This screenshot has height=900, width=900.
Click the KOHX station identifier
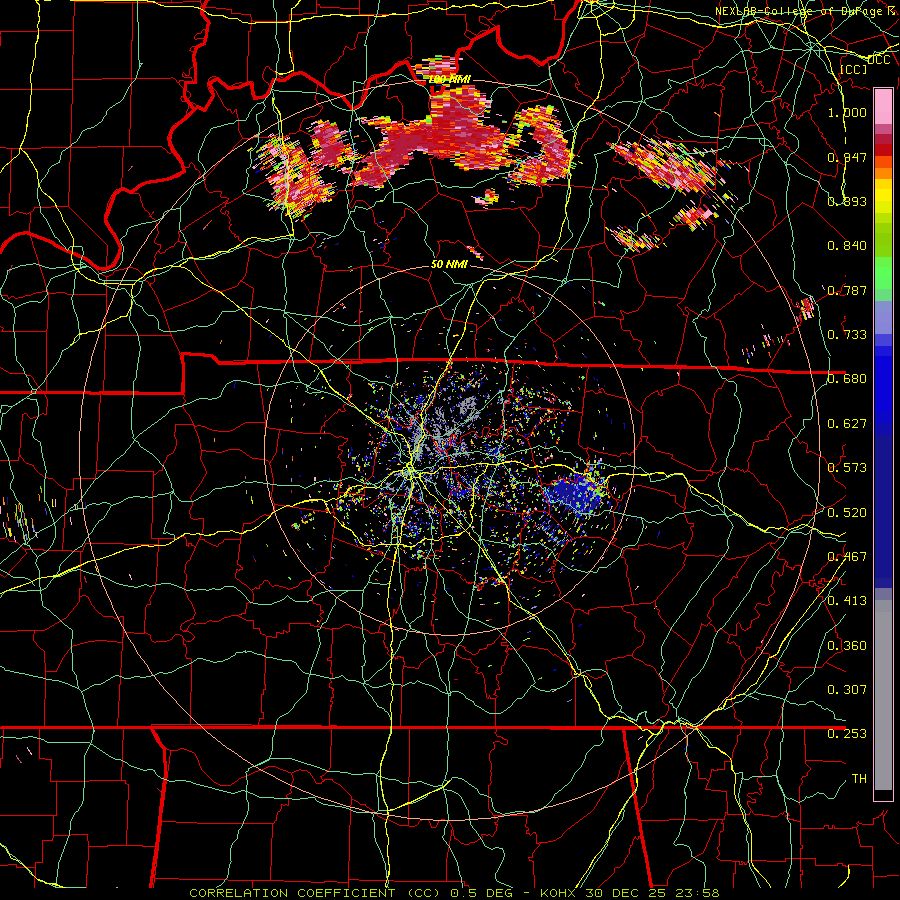[x=558, y=893]
